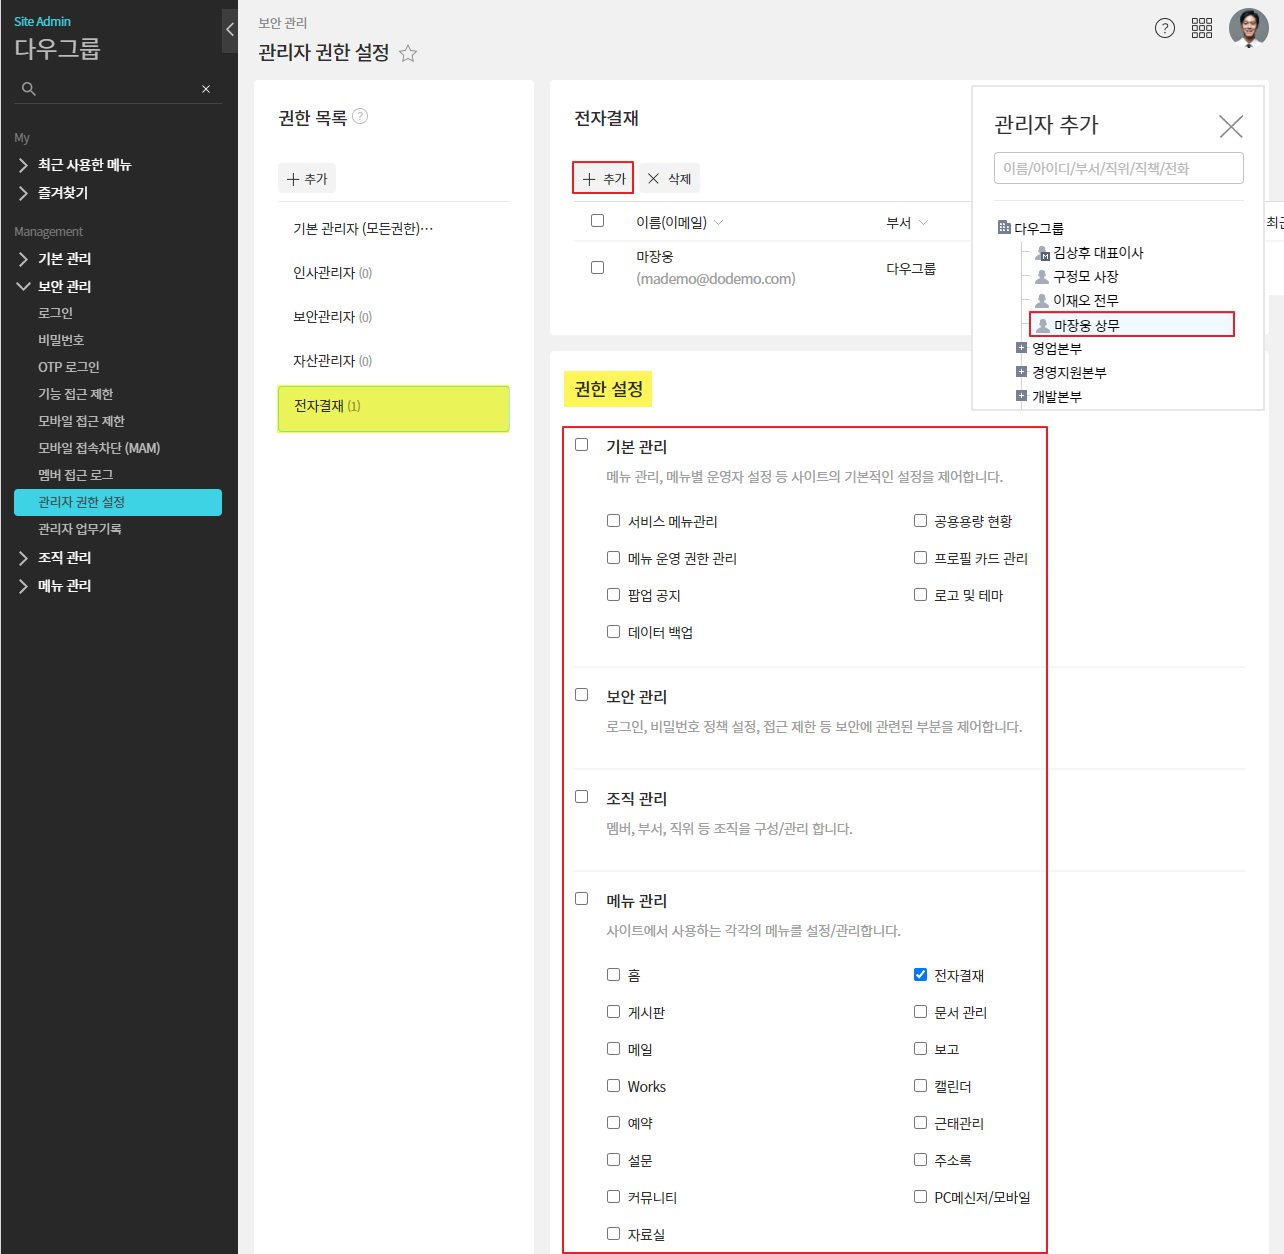Select 보안관리자 in the permission list
Viewport: 1284px width, 1254px height.
(324, 317)
